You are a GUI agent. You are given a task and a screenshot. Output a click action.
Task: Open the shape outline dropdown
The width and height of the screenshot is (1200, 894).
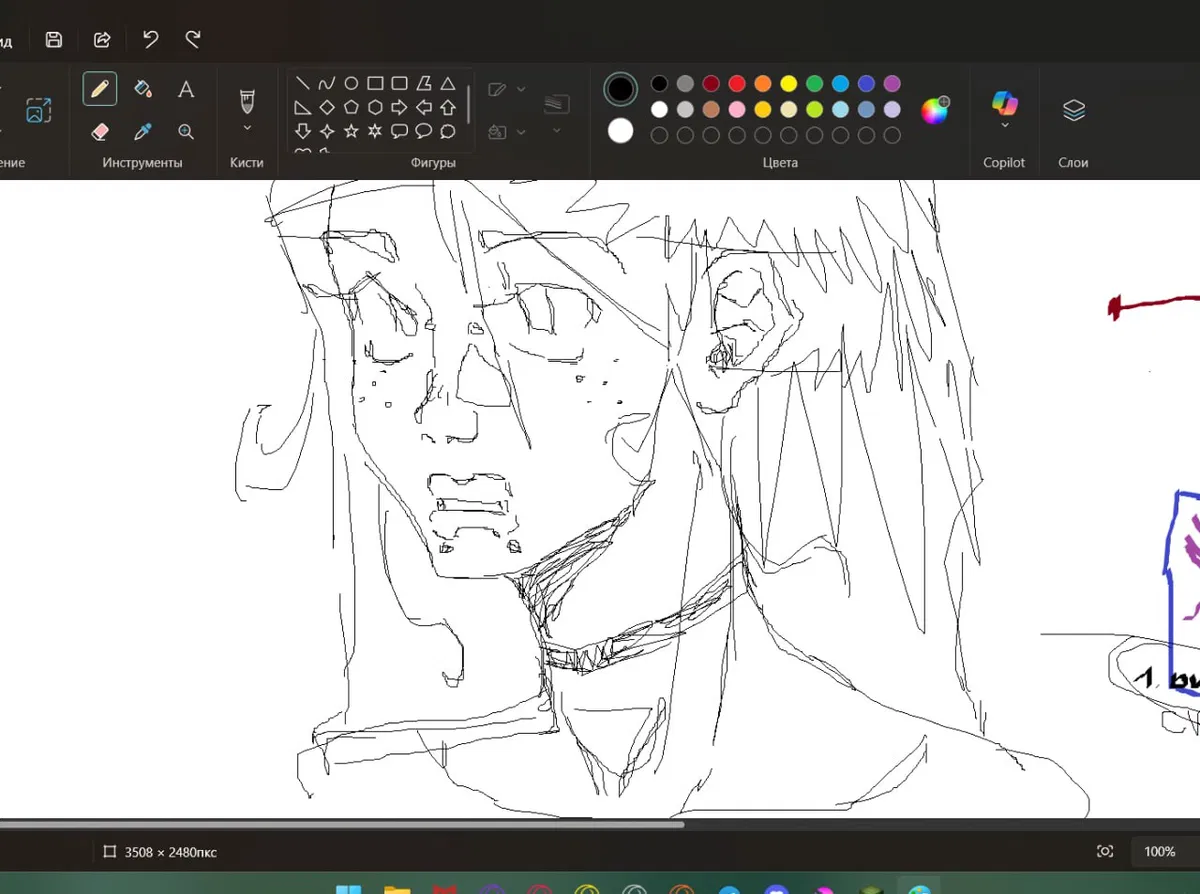pyautogui.click(x=520, y=89)
